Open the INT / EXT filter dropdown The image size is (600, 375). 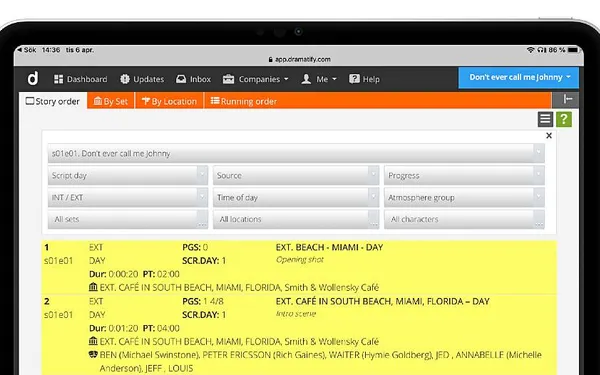point(128,197)
